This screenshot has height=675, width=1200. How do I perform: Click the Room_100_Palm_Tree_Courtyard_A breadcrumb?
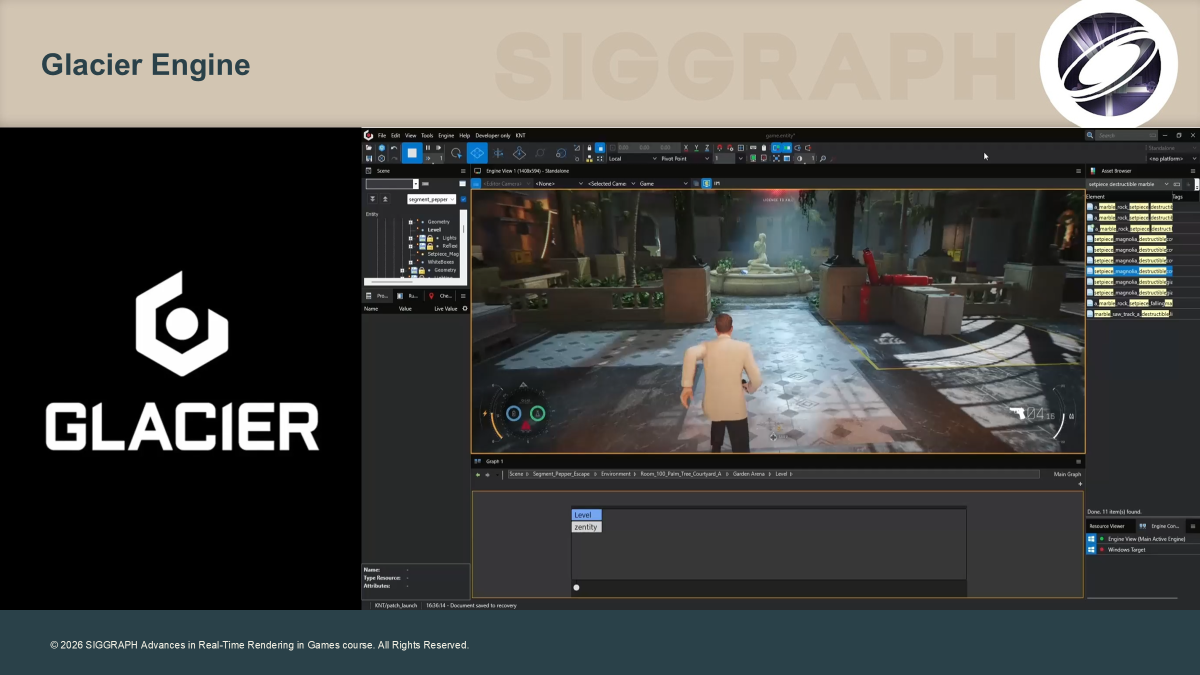pos(681,474)
